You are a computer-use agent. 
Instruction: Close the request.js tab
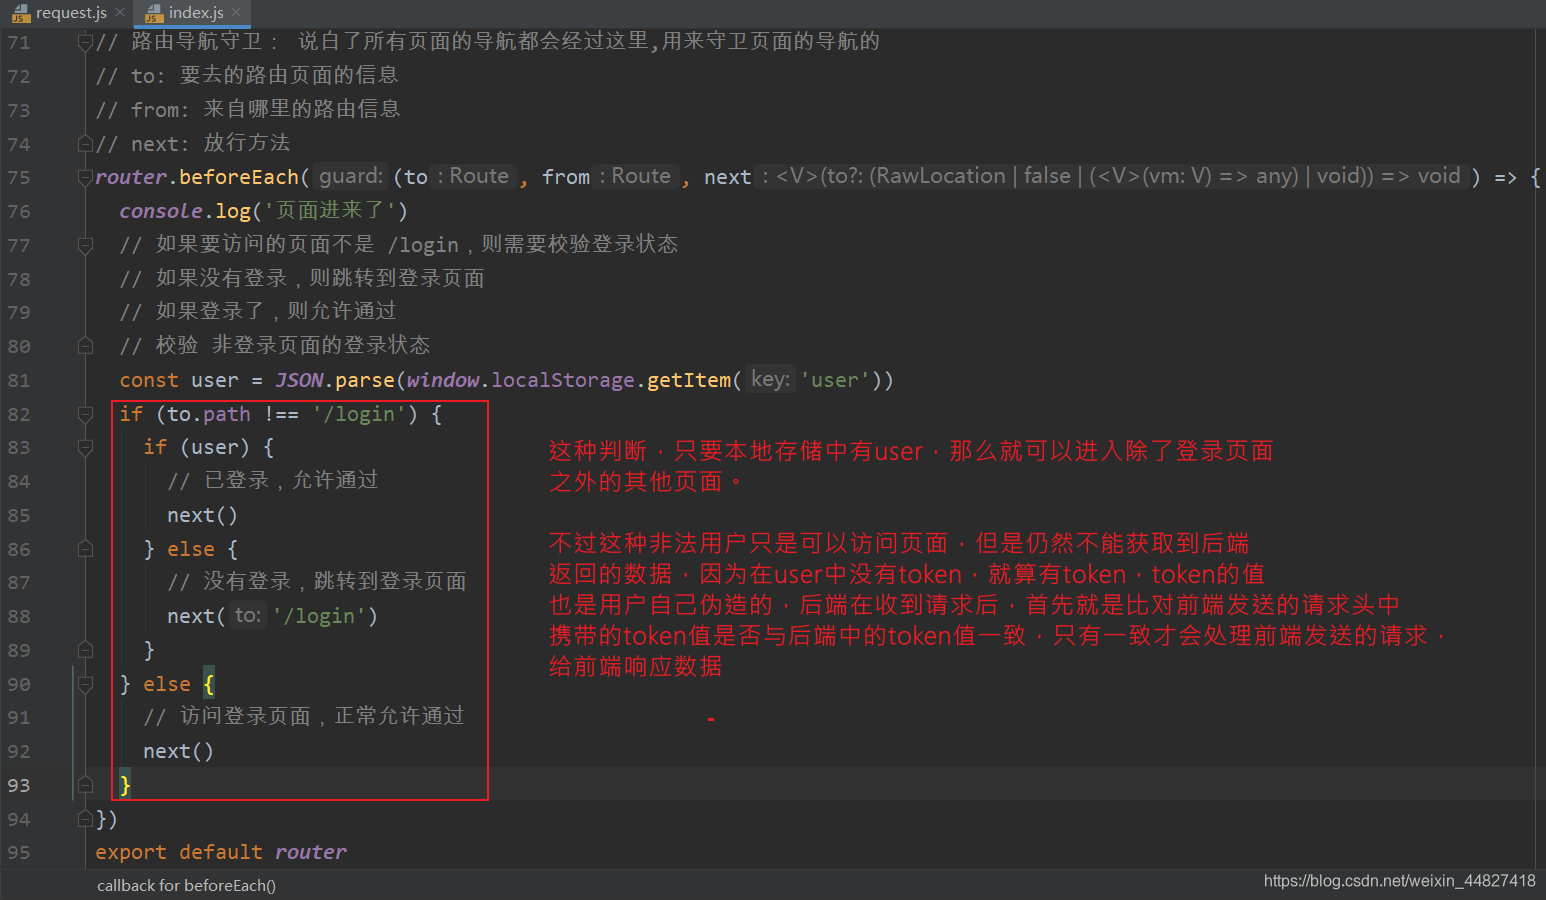(120, 13)
